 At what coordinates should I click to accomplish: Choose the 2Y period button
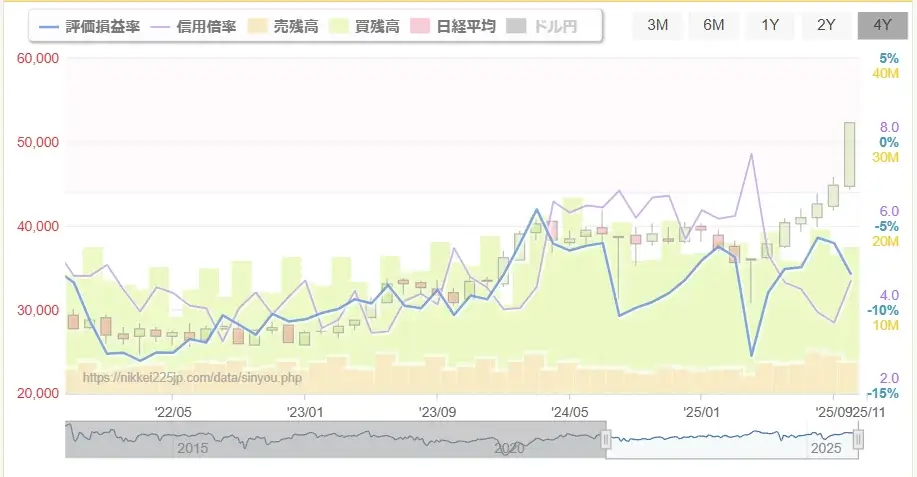click(826, 25)
